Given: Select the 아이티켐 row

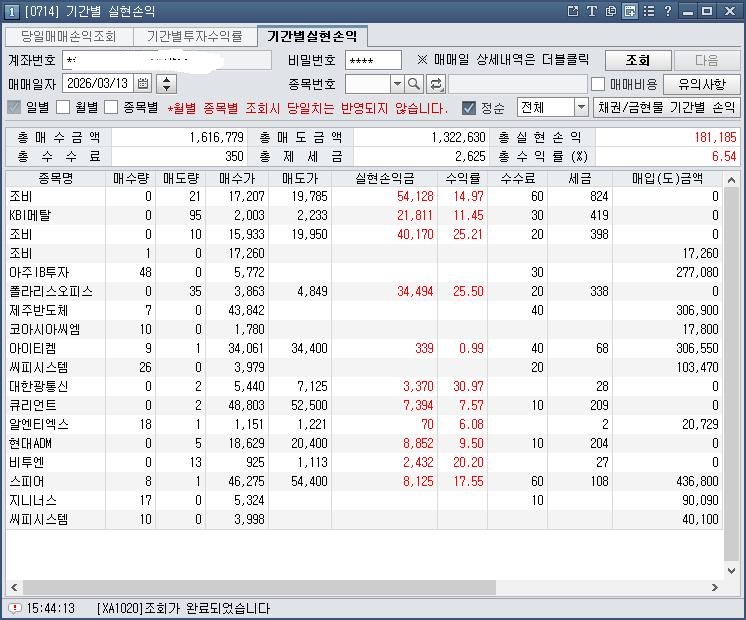Looking at the screenshot, I should coord(364,348).
